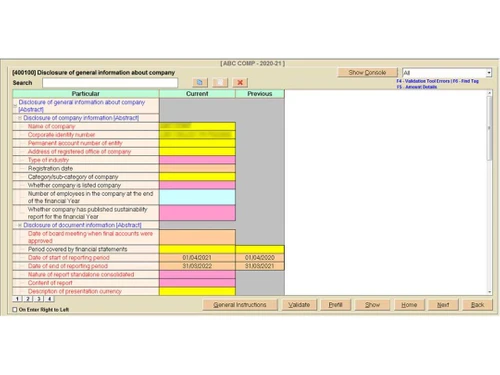Click 'Type of industry' row label

pyautogui.click(x=48, y=160)
